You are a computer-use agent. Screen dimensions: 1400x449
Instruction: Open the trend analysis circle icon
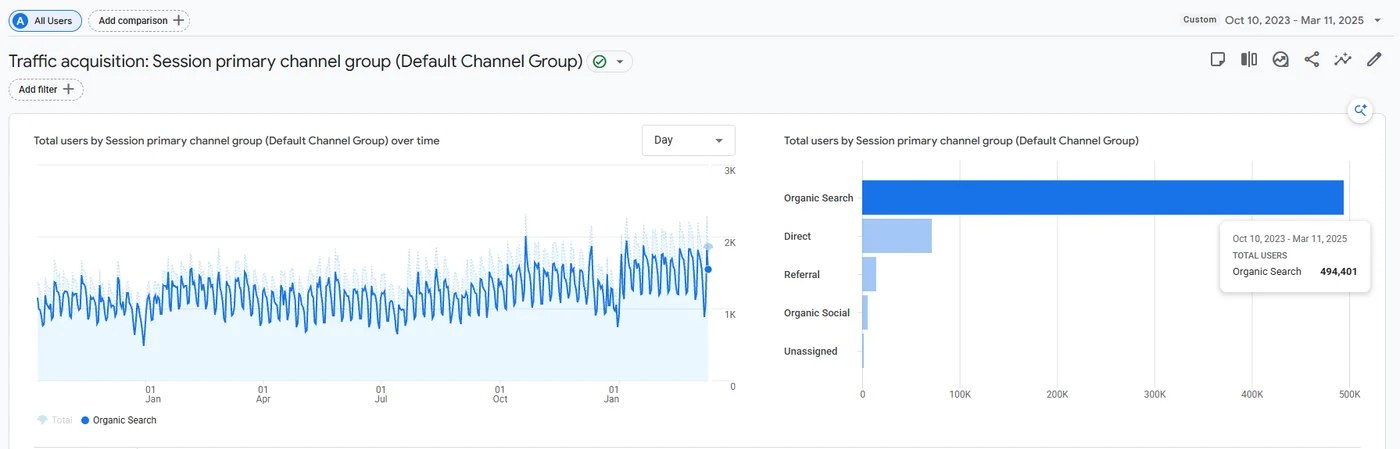click(x=1280, y=60)
